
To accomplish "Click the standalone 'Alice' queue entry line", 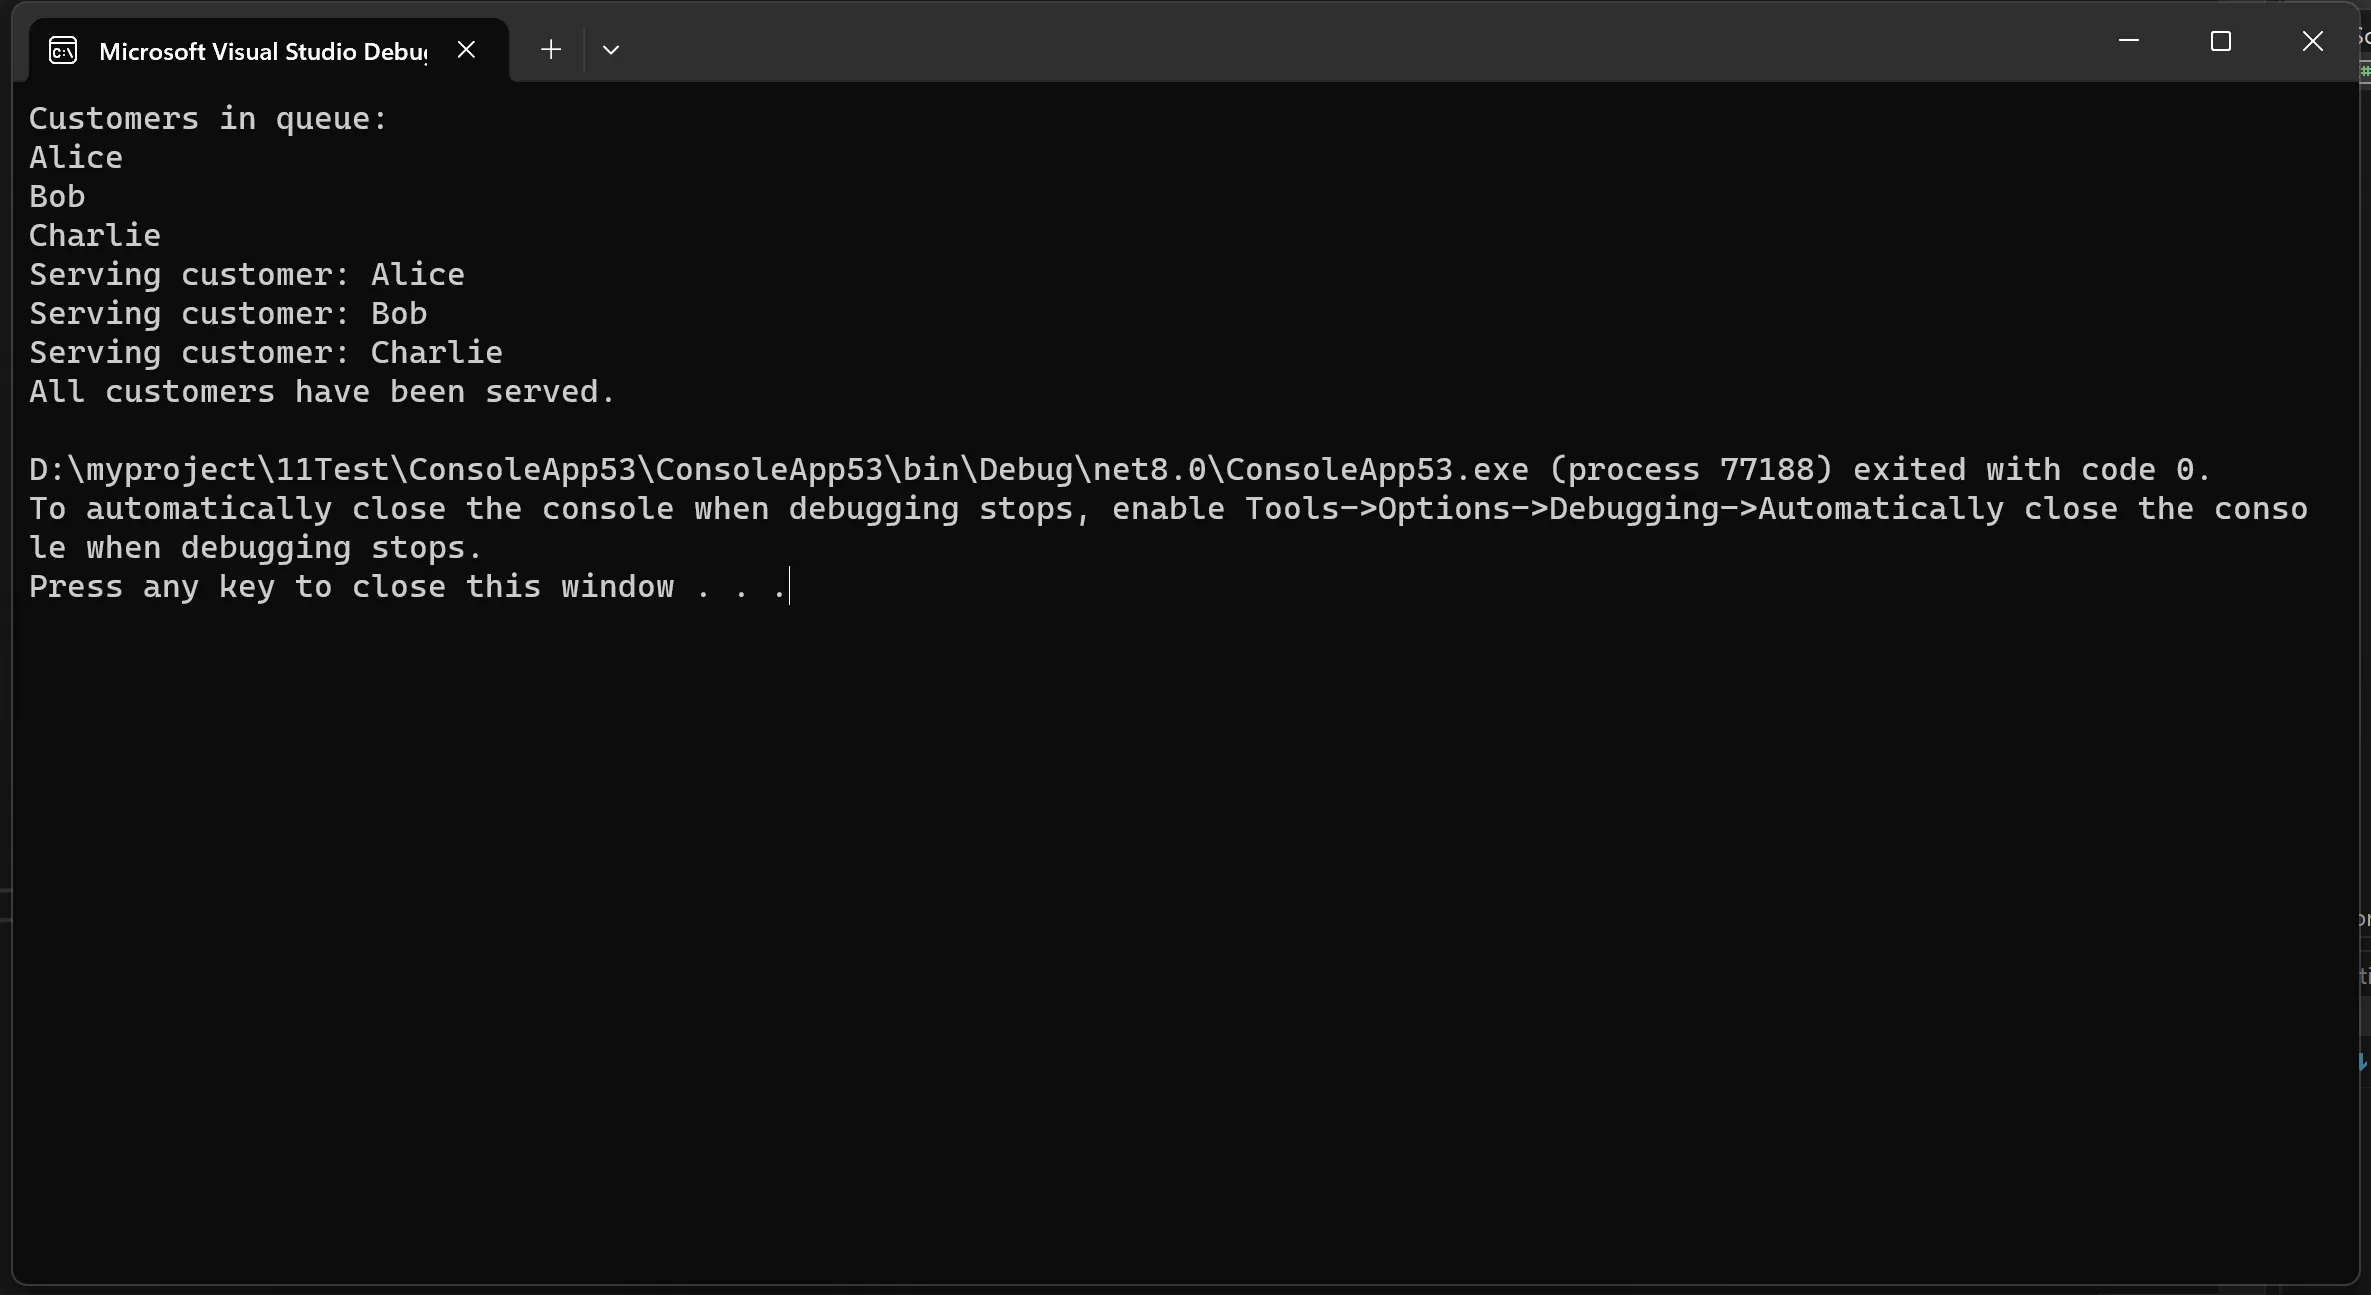I will pos(76,157).
